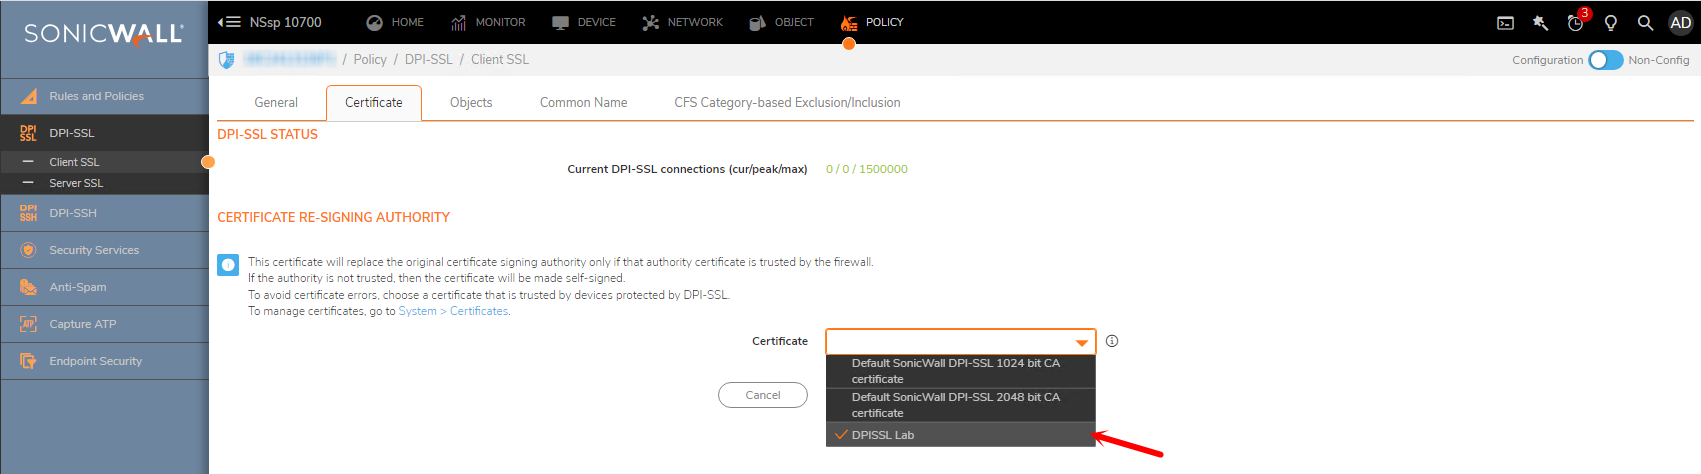1701x474 pixels.
Task: Collapse the sidebar with hamburger icon
Action: coord(229,22)
